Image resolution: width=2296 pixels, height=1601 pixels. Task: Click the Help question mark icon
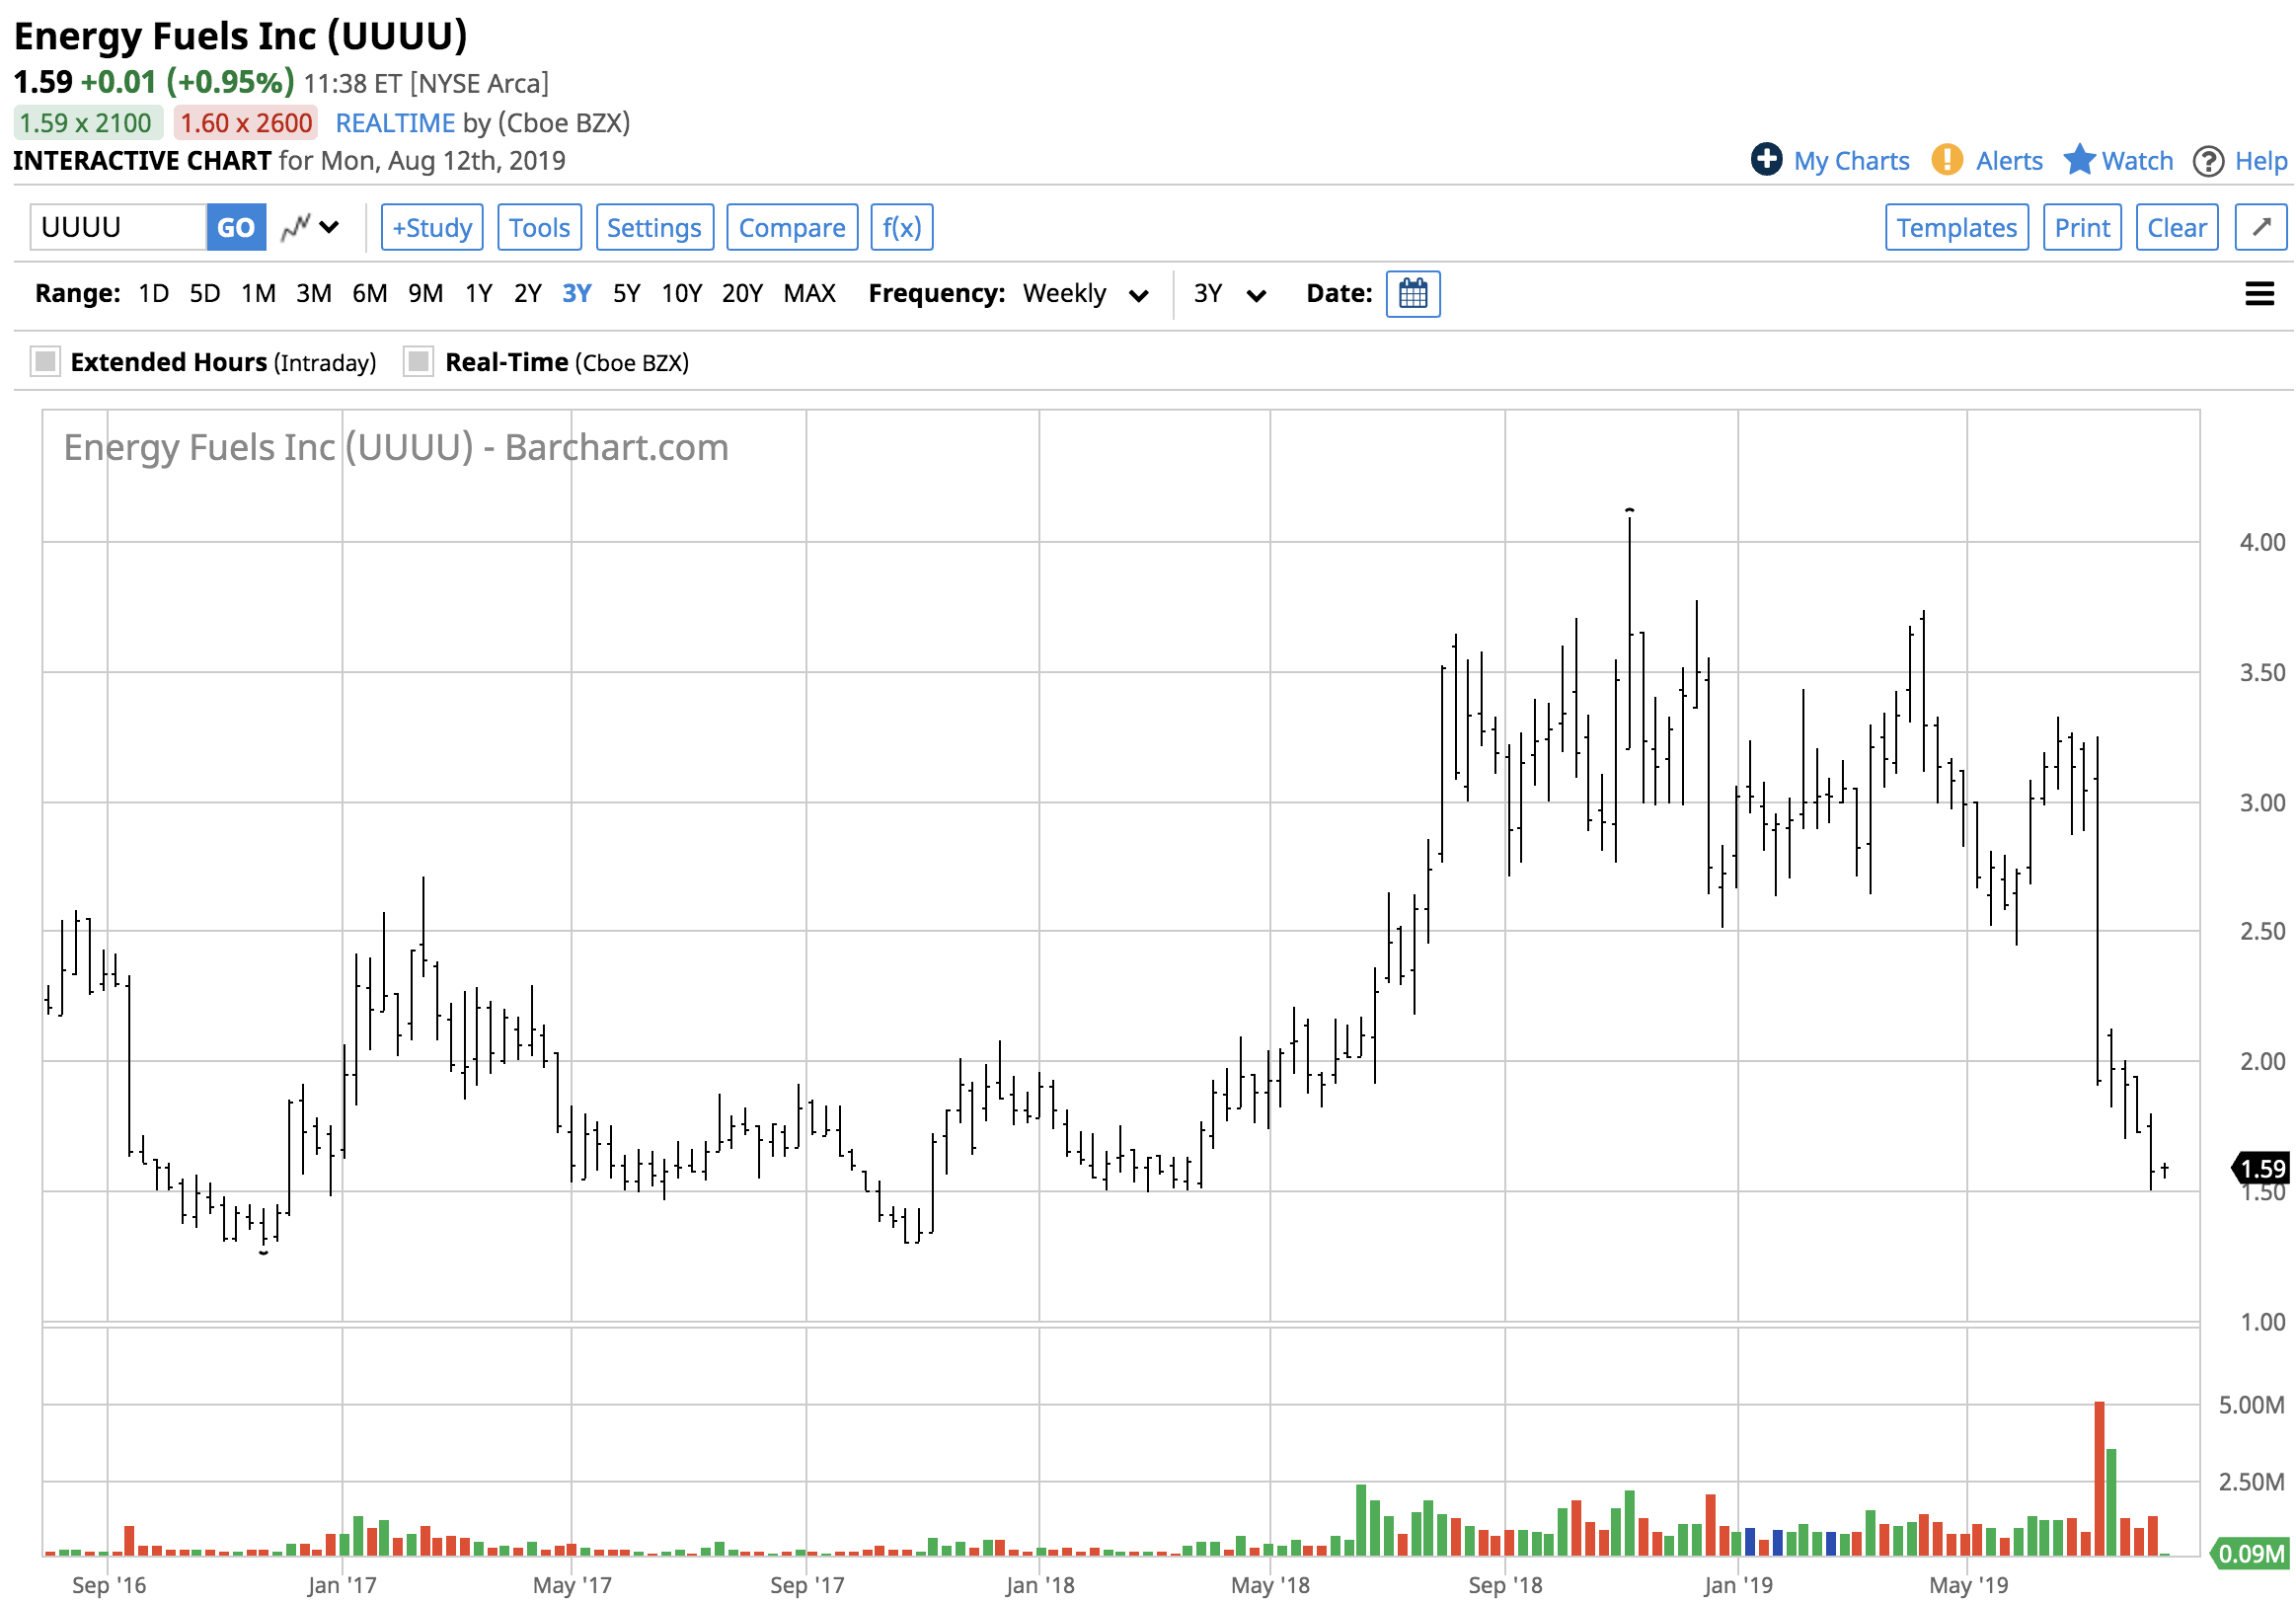point(2207,161)
